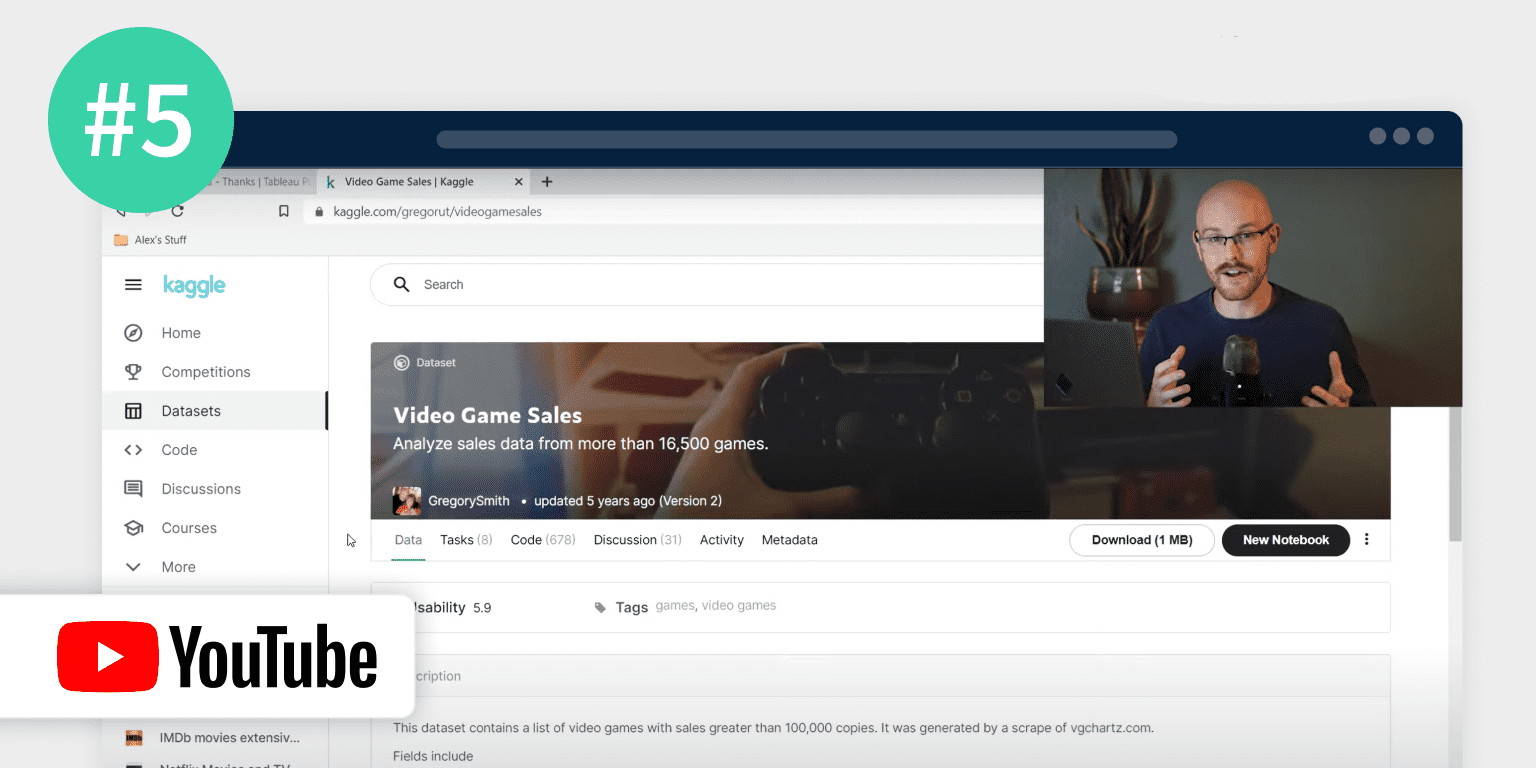Image resolution: width=1536 pixels, height=768 pixels.
Task: Click the search magnifier icon
Action: (402, 285)
